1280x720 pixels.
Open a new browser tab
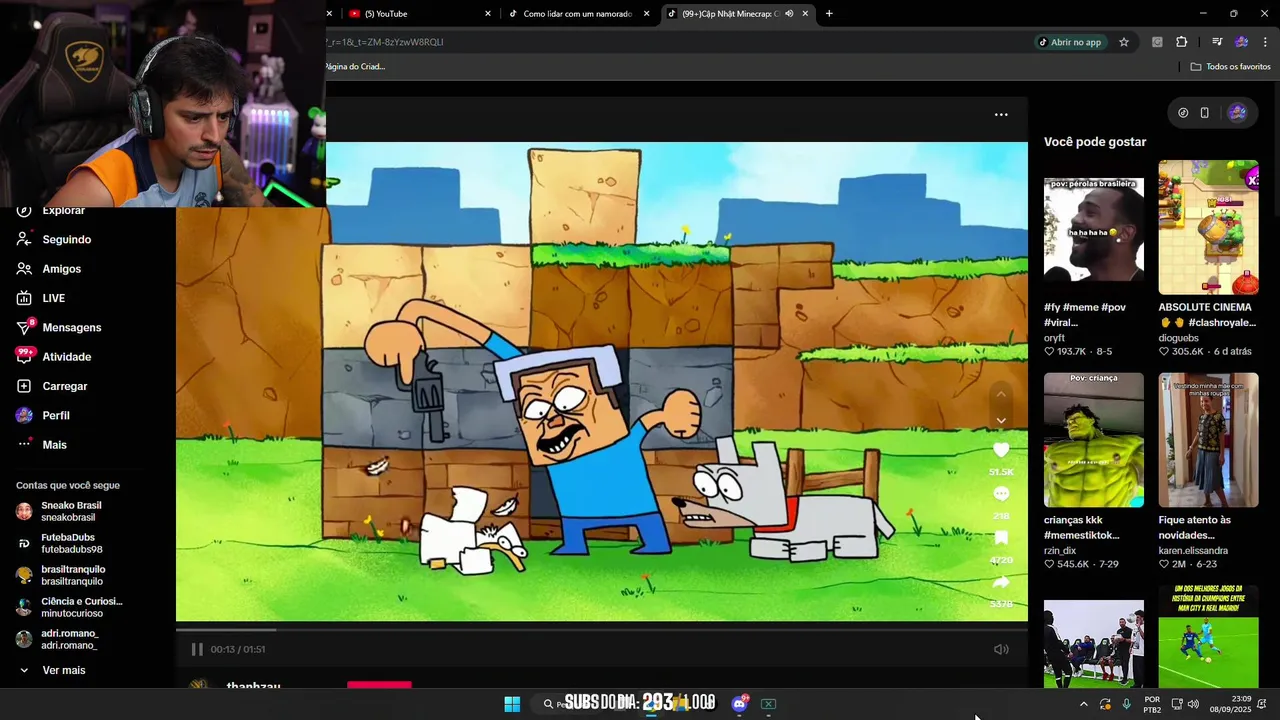(x=829, y=14)
